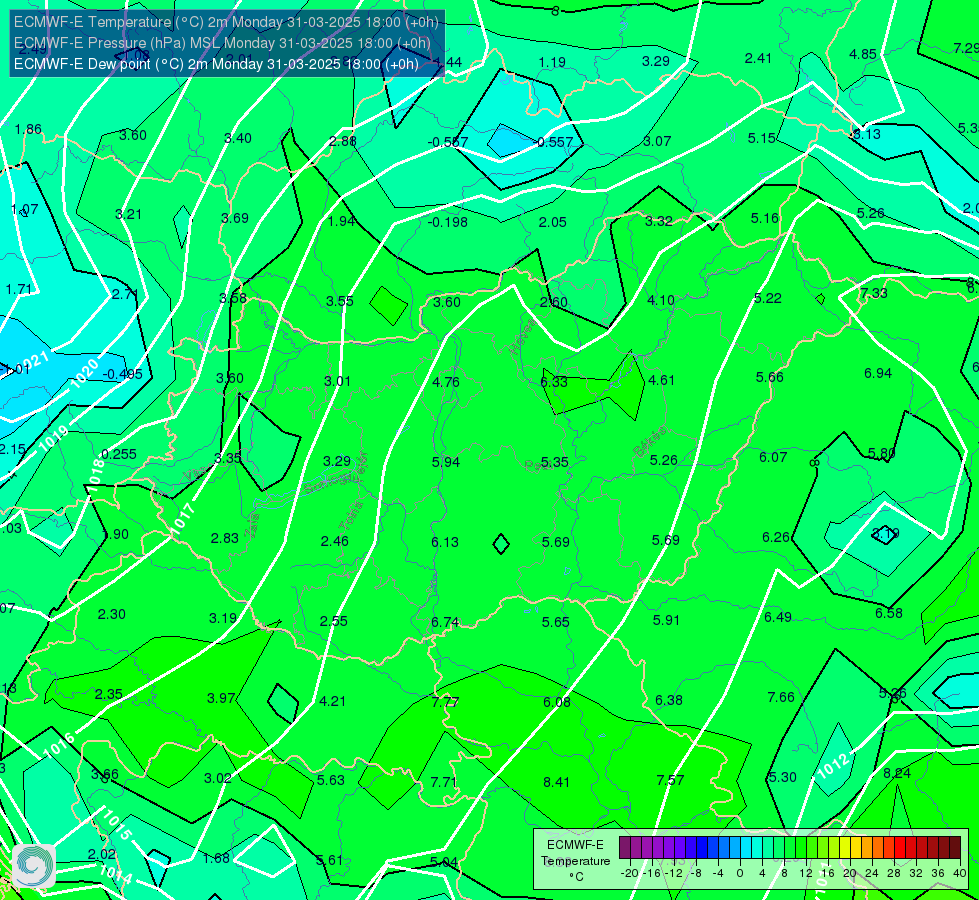Click the 6.13 dew point value
This screenshot has height=900, width=979.
[445, 541]
